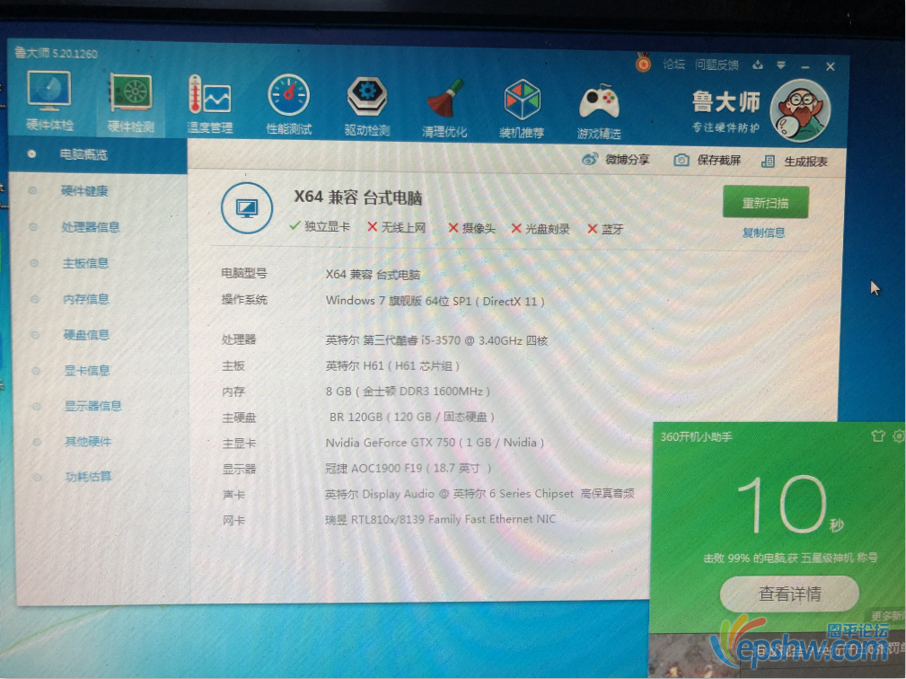Click the camera icon for 保存截屏
This screenshot has width=906, height=679.
[x=681, y=160]
